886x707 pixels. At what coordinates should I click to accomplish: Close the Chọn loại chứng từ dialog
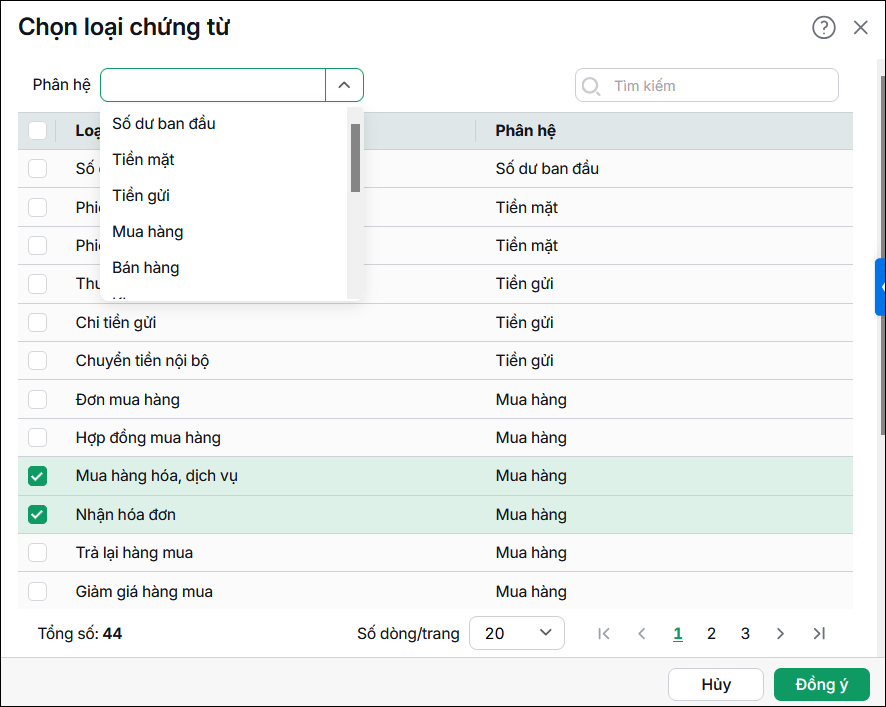861,27
